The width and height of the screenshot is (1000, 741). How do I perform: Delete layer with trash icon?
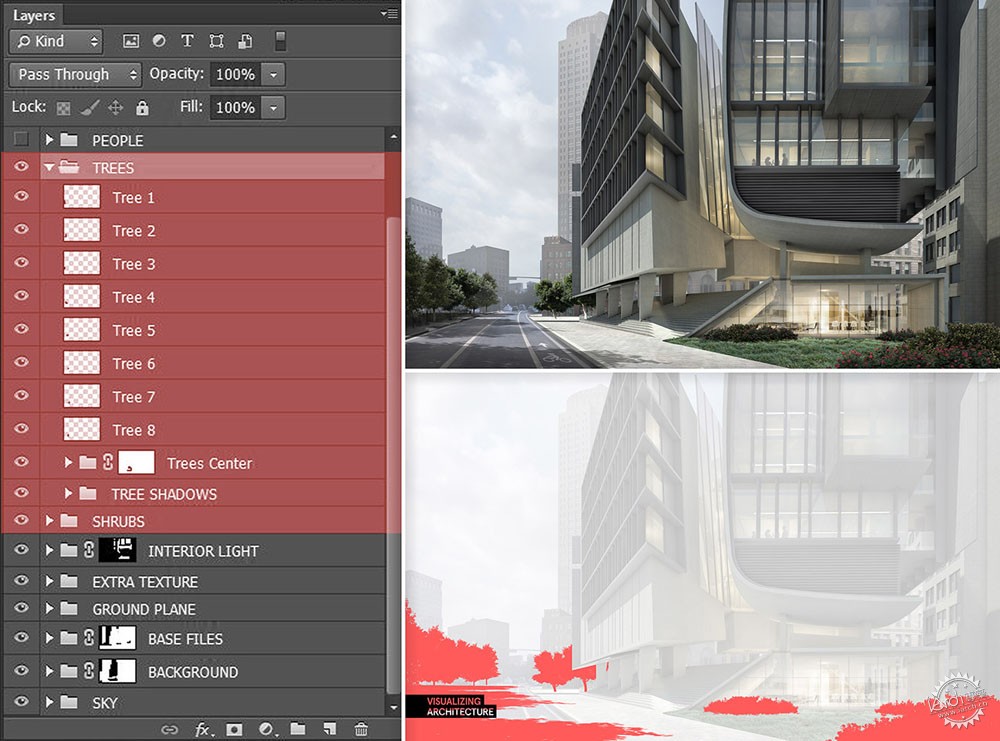pyautogui.click(x=361, y=729)
